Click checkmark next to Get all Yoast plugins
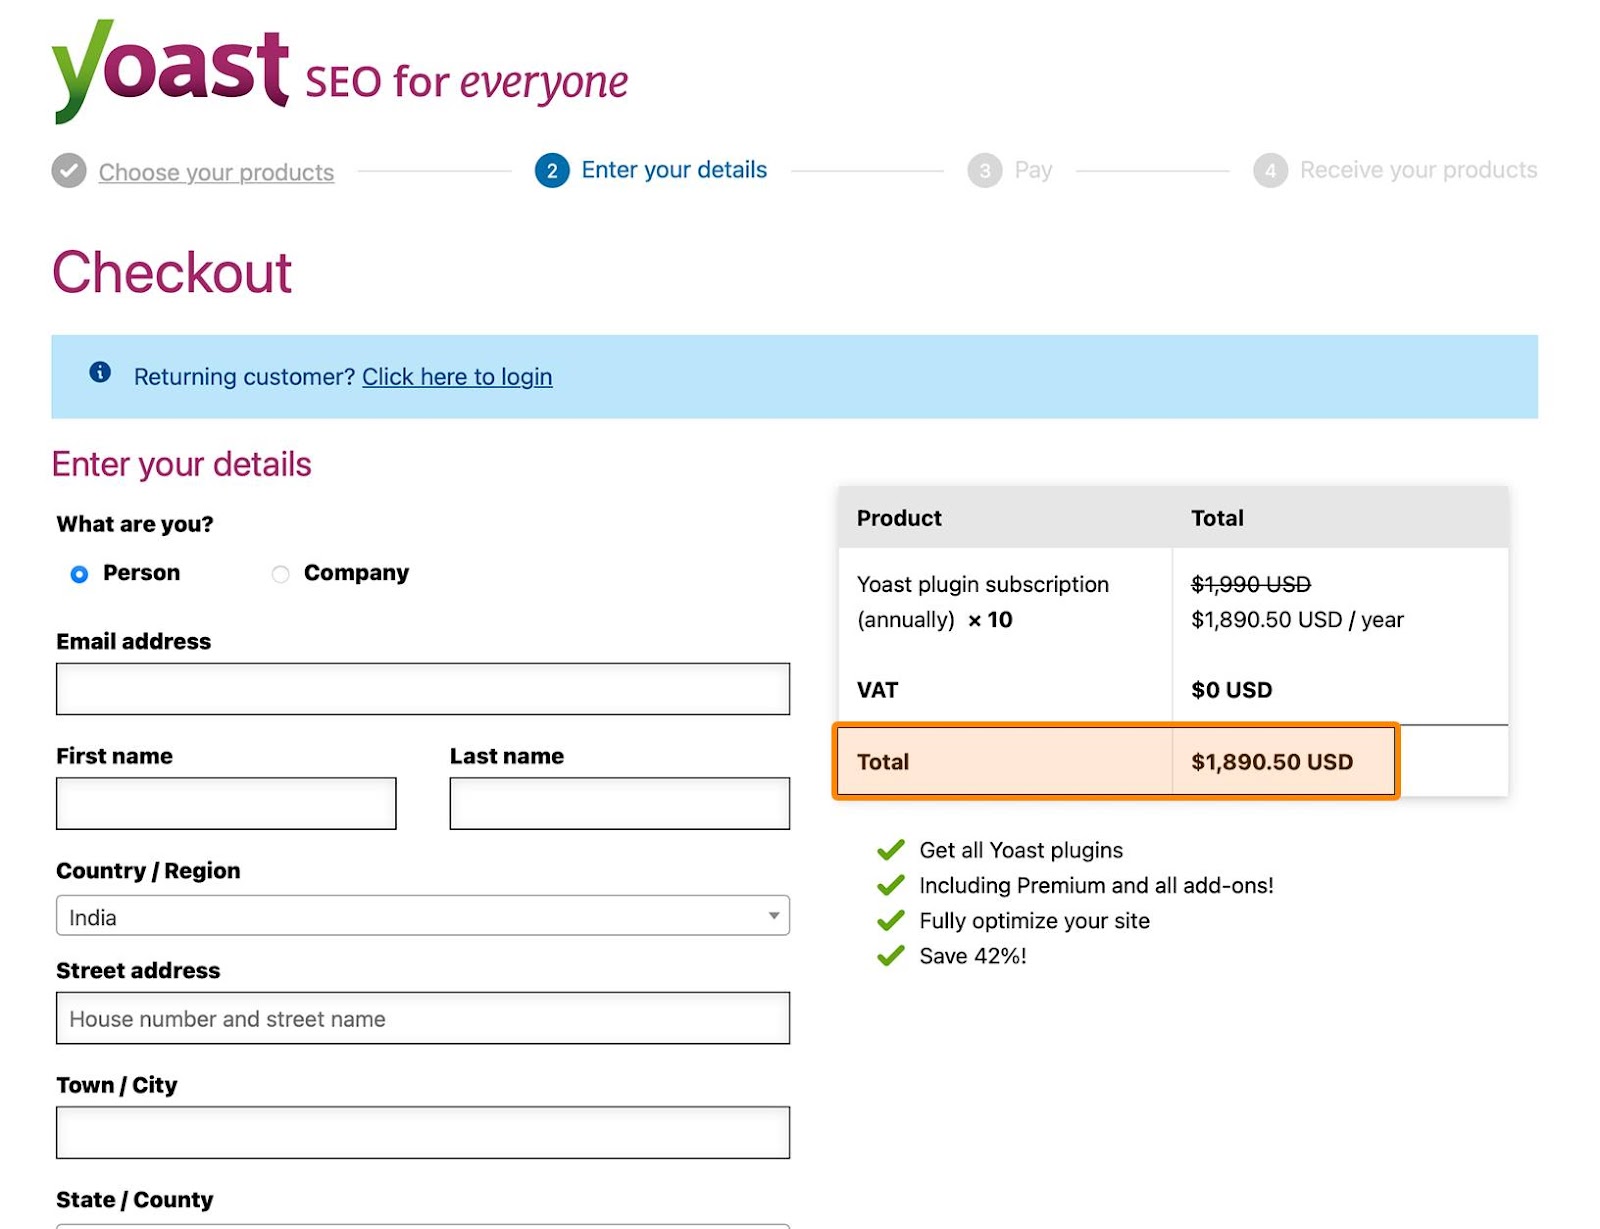1600x1229 pixels. point(890,850)
